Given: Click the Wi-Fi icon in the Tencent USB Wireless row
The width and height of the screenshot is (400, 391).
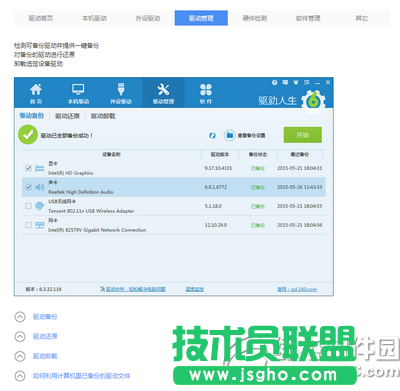Looking at the screenshot, I should click(40, 206).
